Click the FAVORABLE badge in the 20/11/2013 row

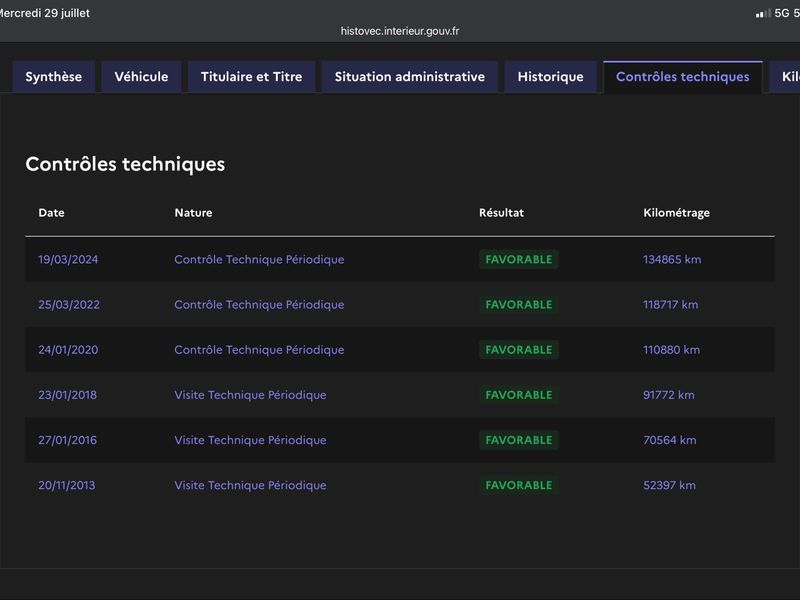pos(519,485)
